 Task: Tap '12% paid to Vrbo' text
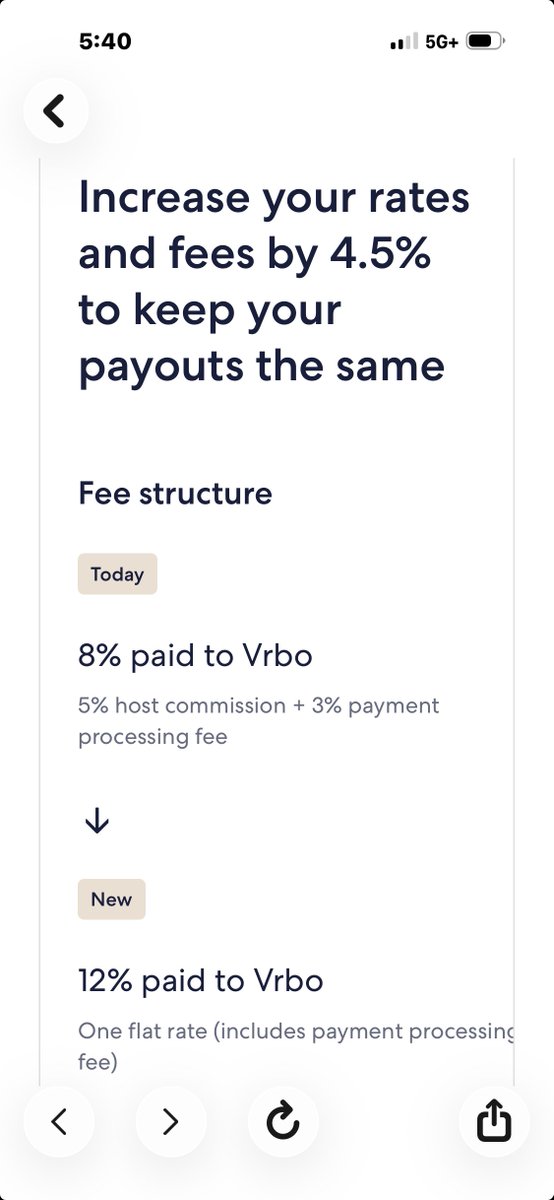click(201, 981)
